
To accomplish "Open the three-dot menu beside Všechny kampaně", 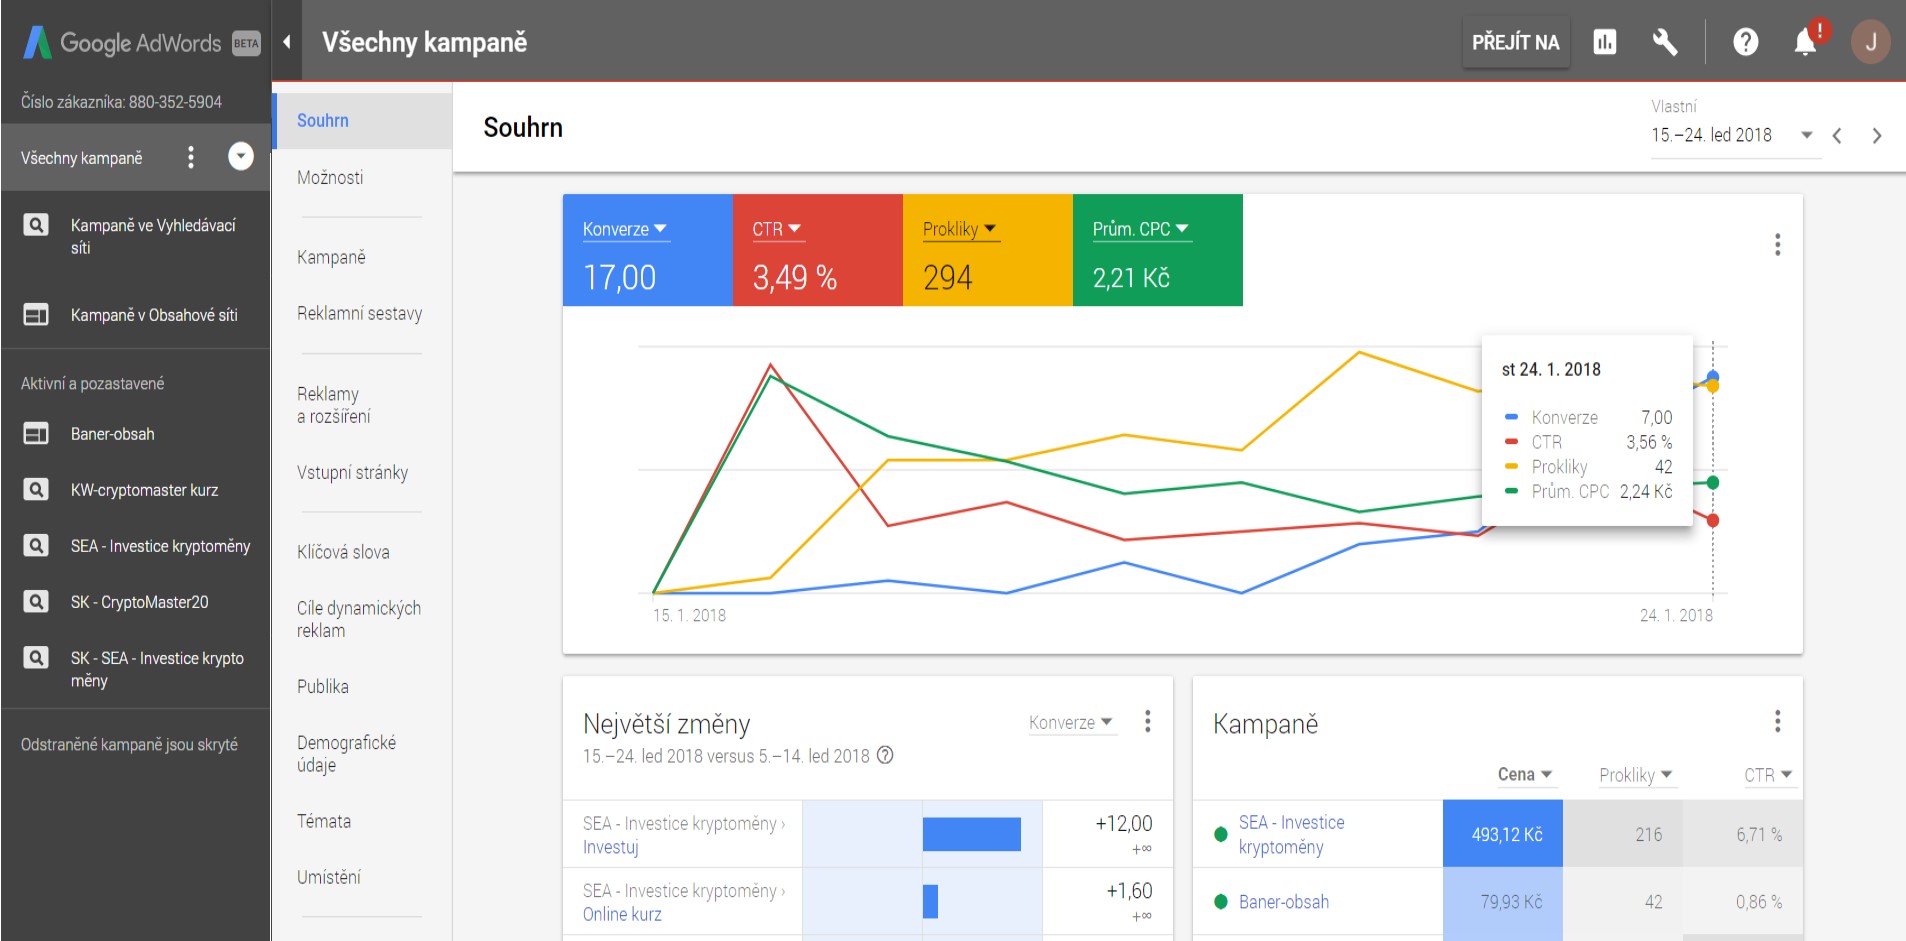I will (x=191, y=157).
